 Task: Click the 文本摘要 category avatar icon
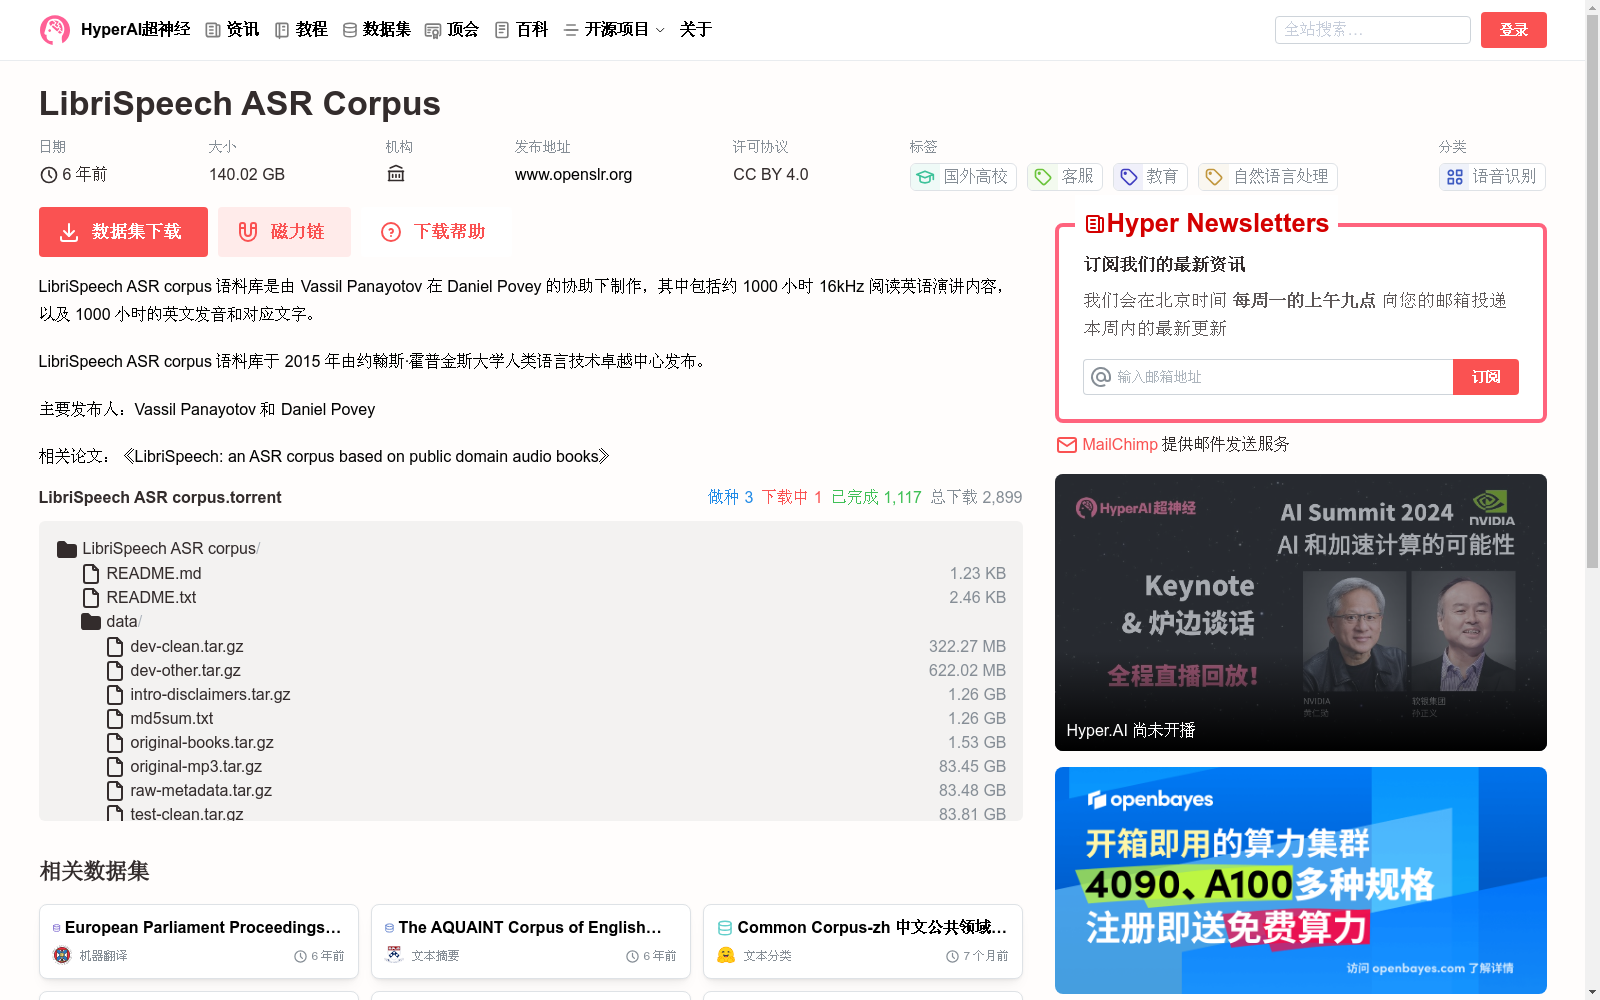[394, 955]
